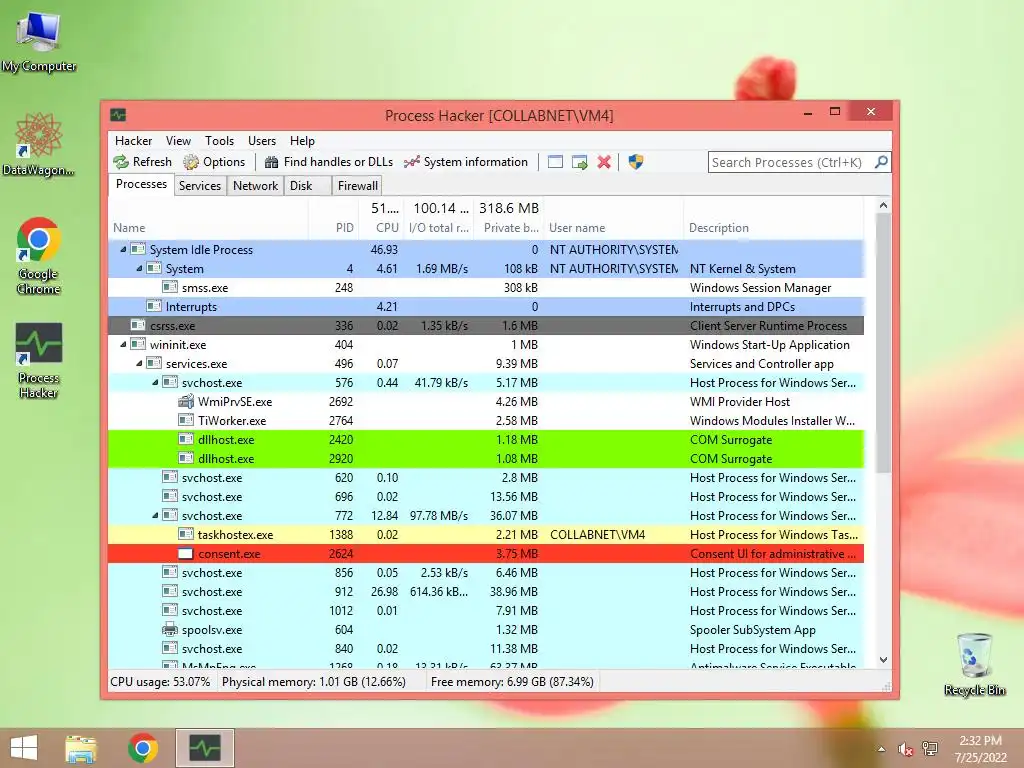Click the Interrupts process icon

154,306
